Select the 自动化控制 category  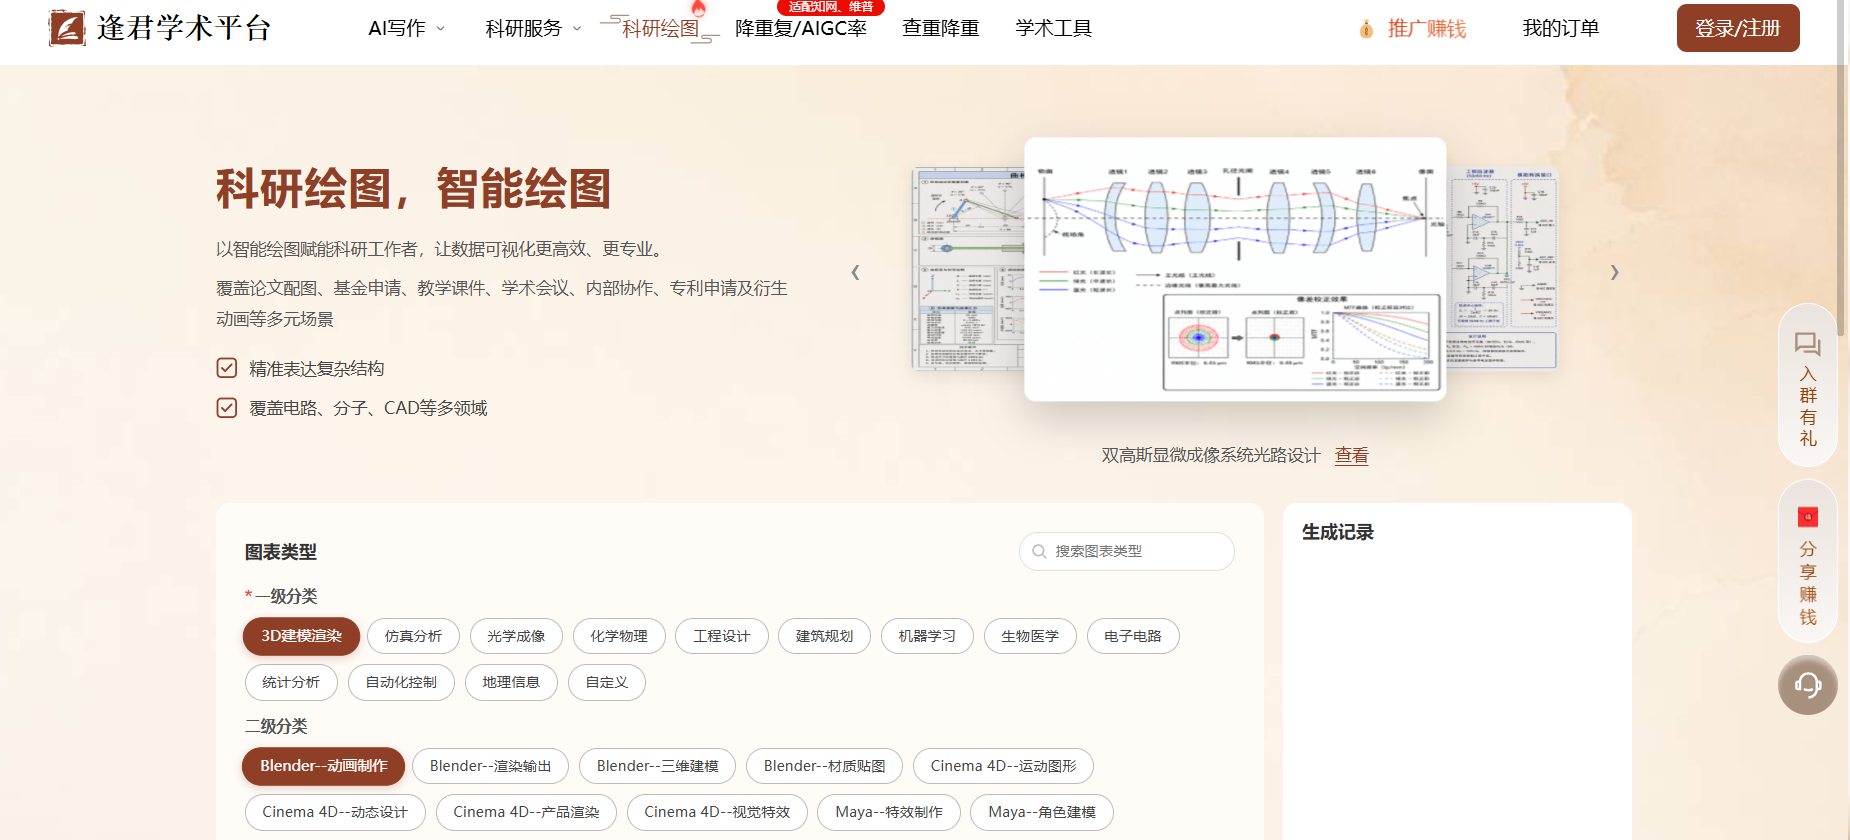click(x=401, y=682)
